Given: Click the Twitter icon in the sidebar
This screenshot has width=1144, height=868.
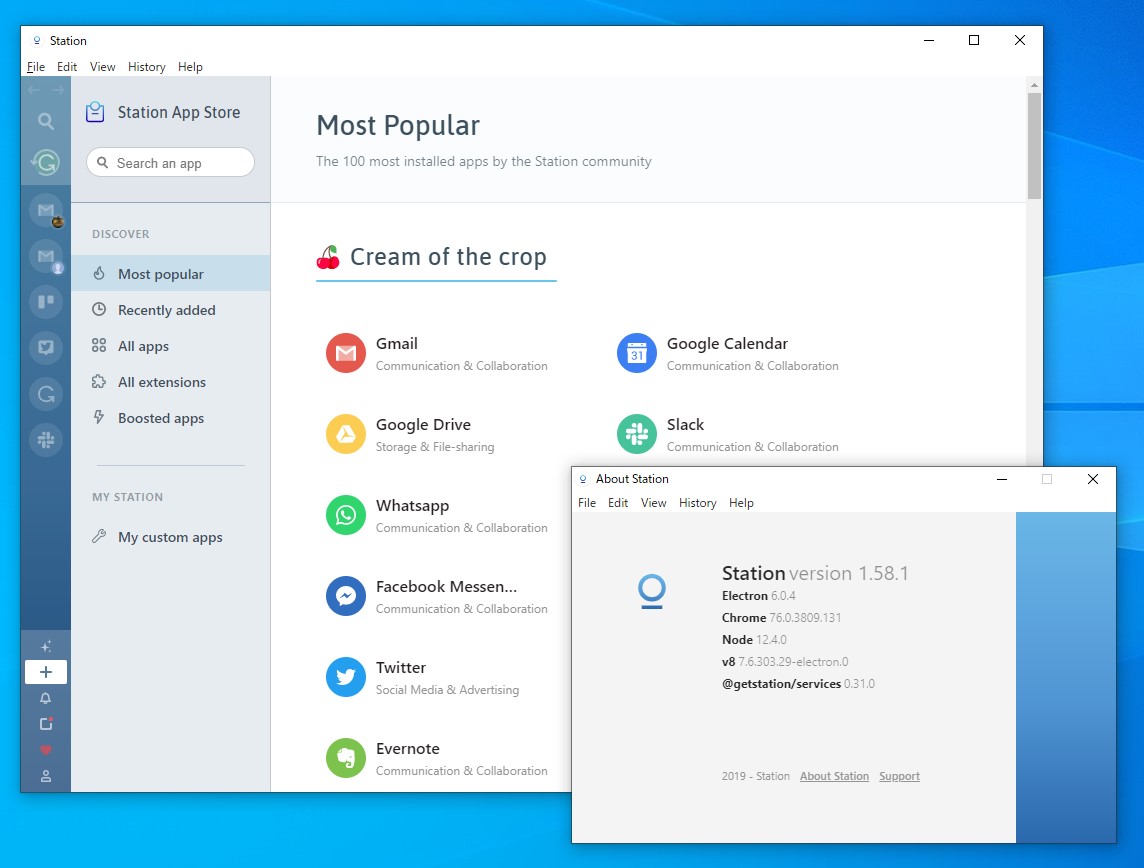Looking at the screenshot, I should coord(46,347).
